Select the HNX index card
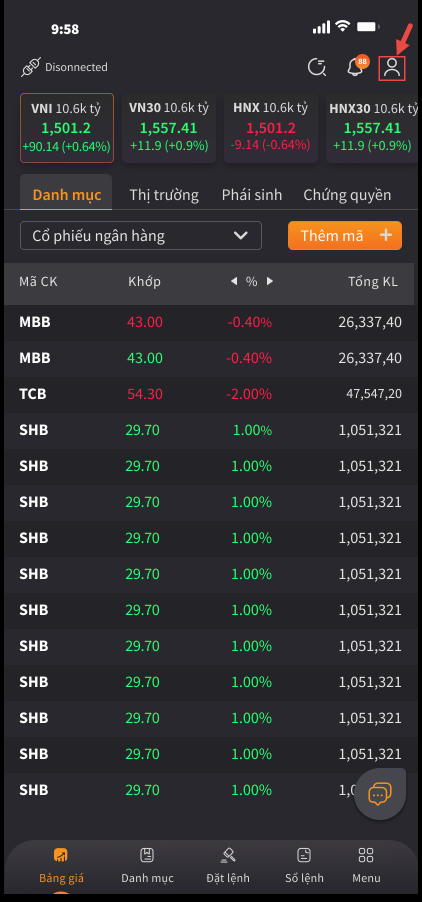Screen dimensions: 422x902 [x=271, y=128]
